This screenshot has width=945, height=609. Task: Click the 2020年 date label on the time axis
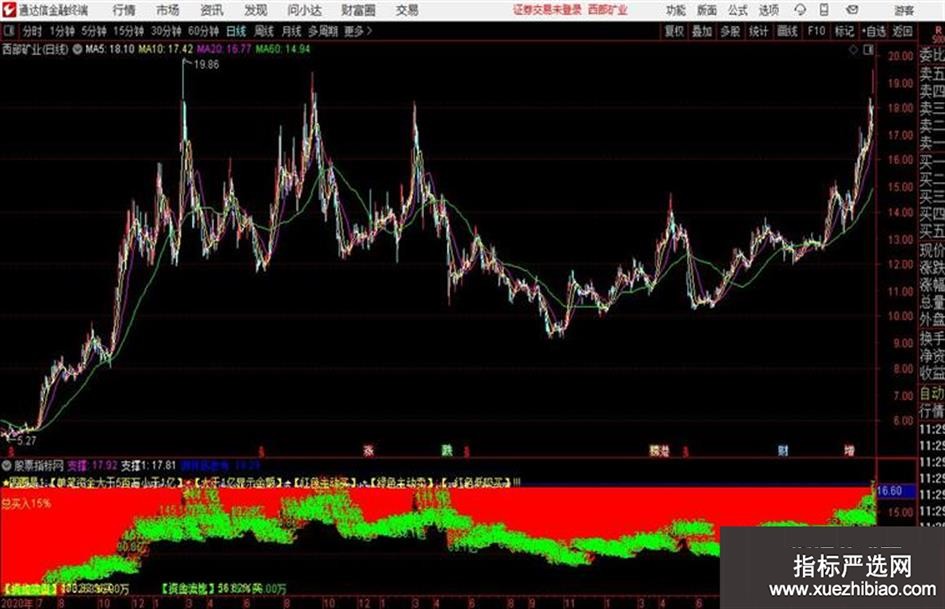[18, 603]
